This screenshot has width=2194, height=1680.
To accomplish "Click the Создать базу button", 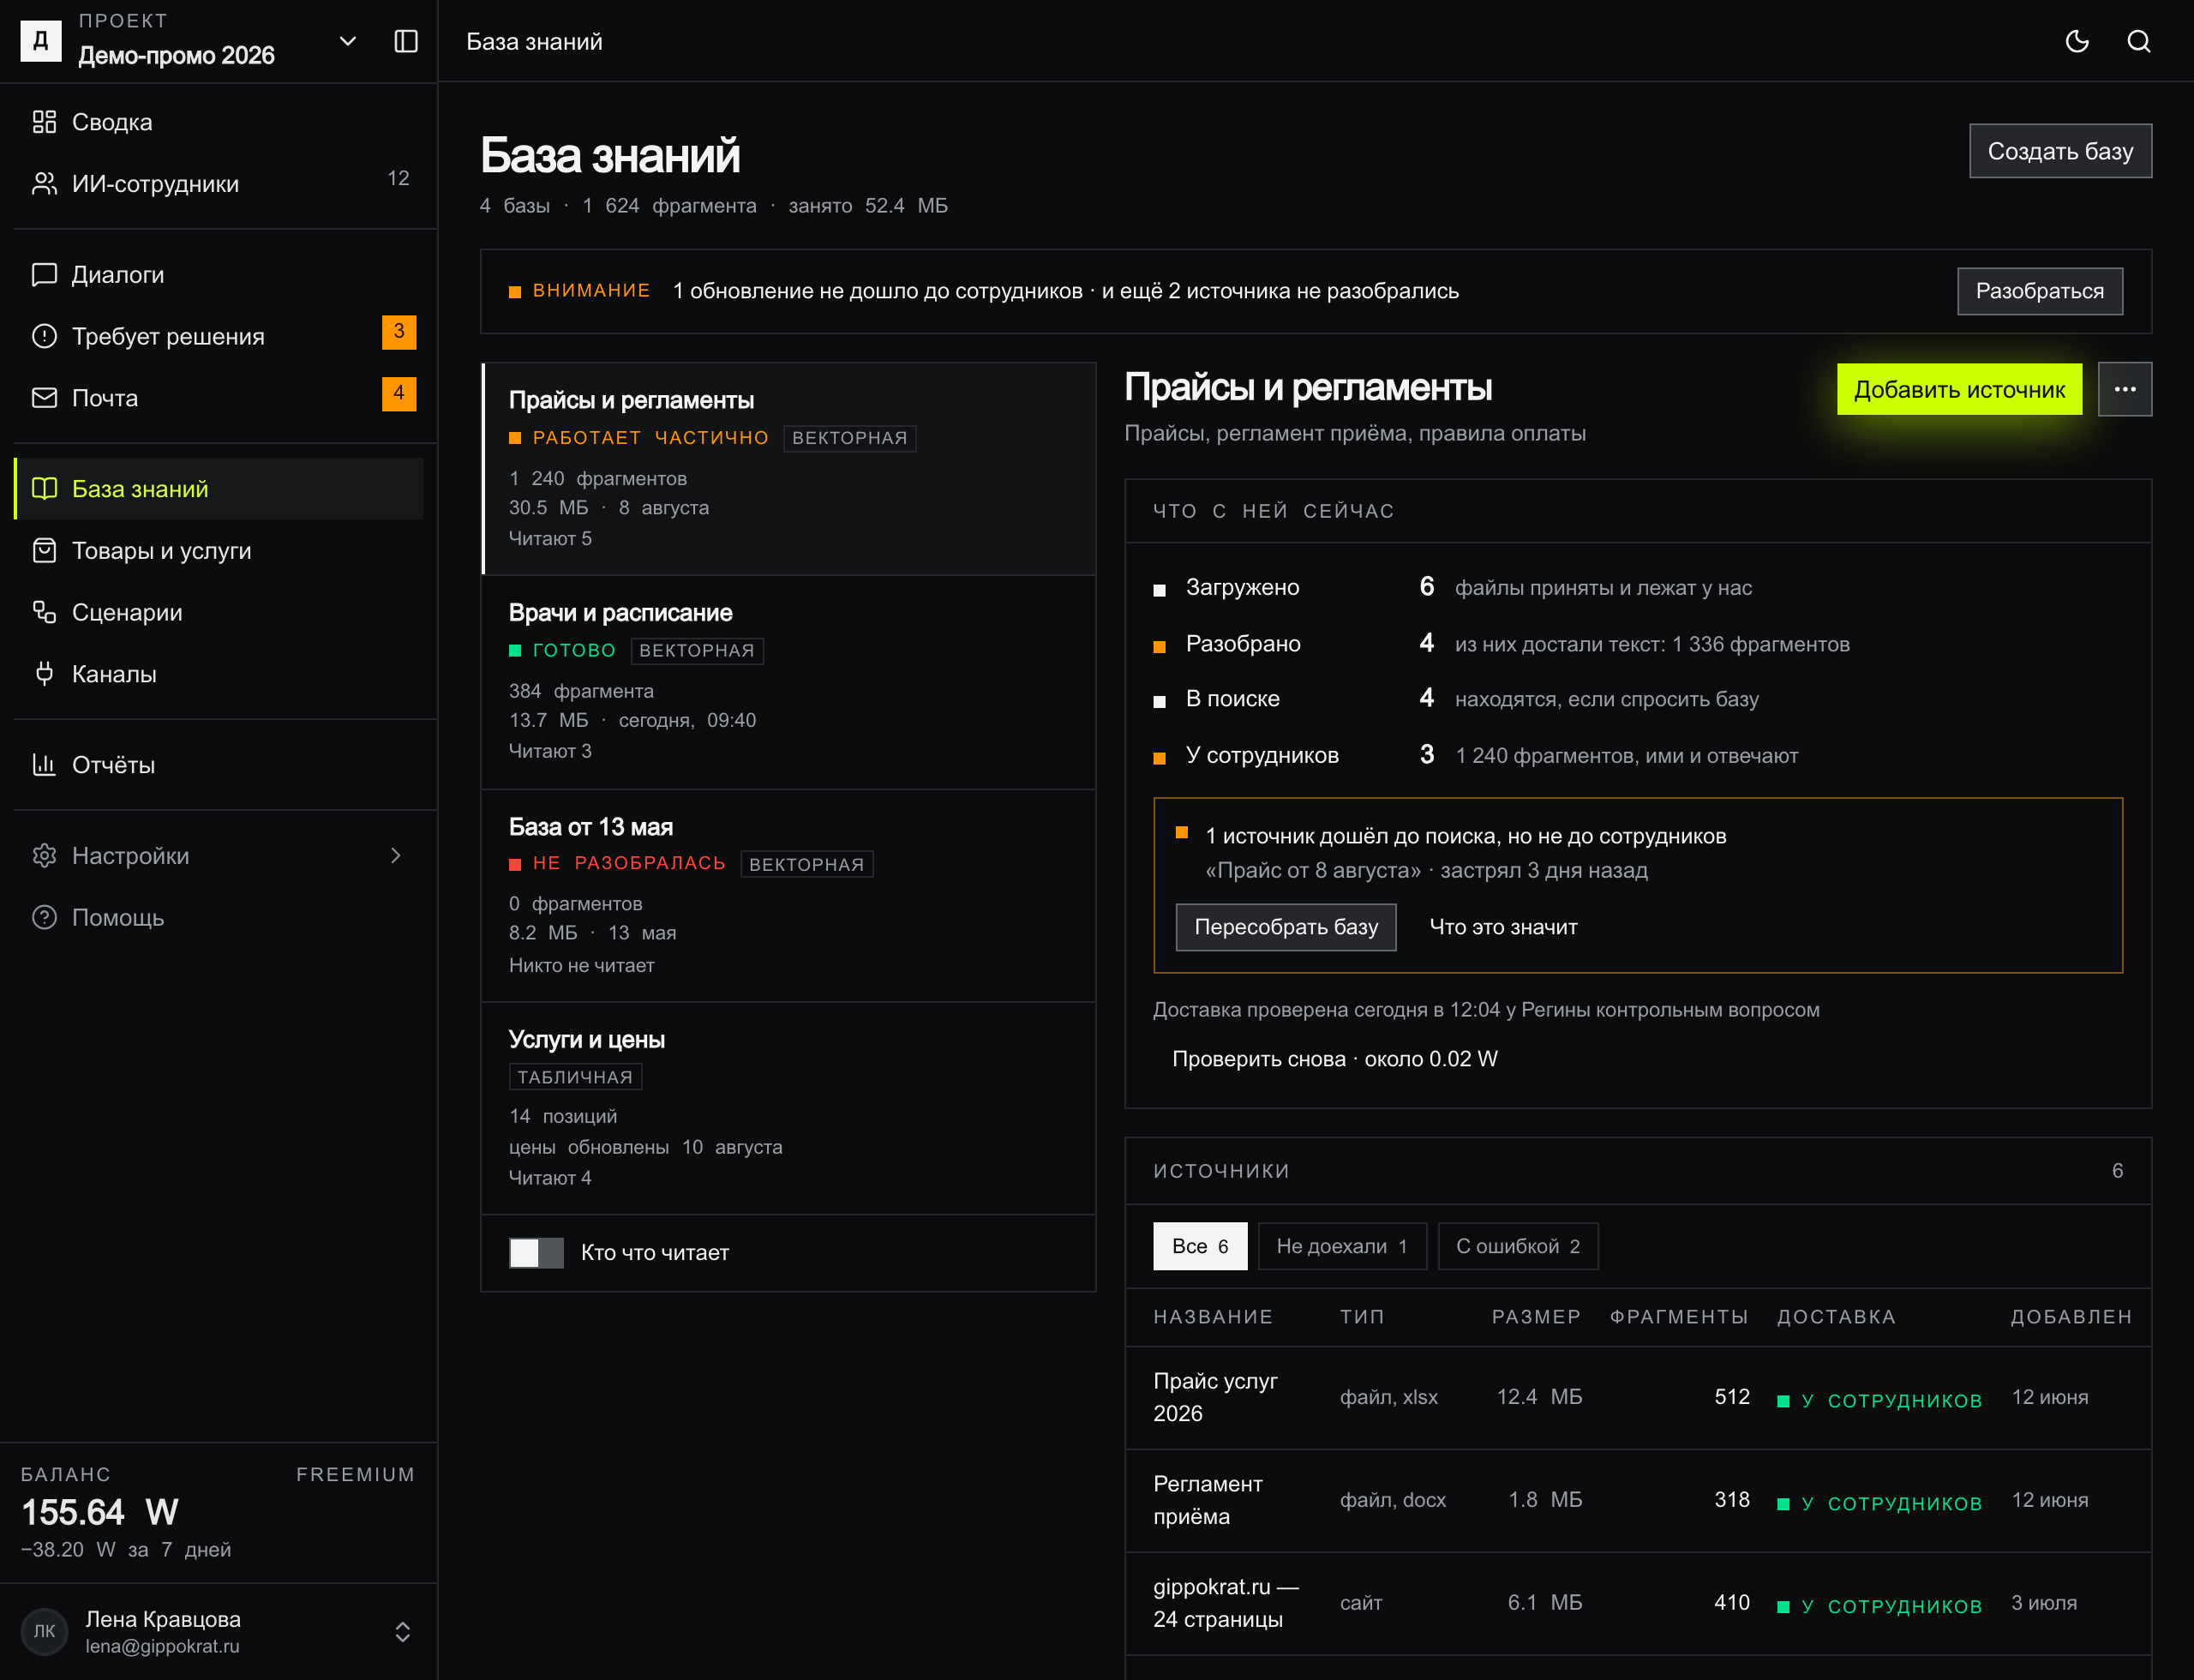I will (x=2060, y=151).
